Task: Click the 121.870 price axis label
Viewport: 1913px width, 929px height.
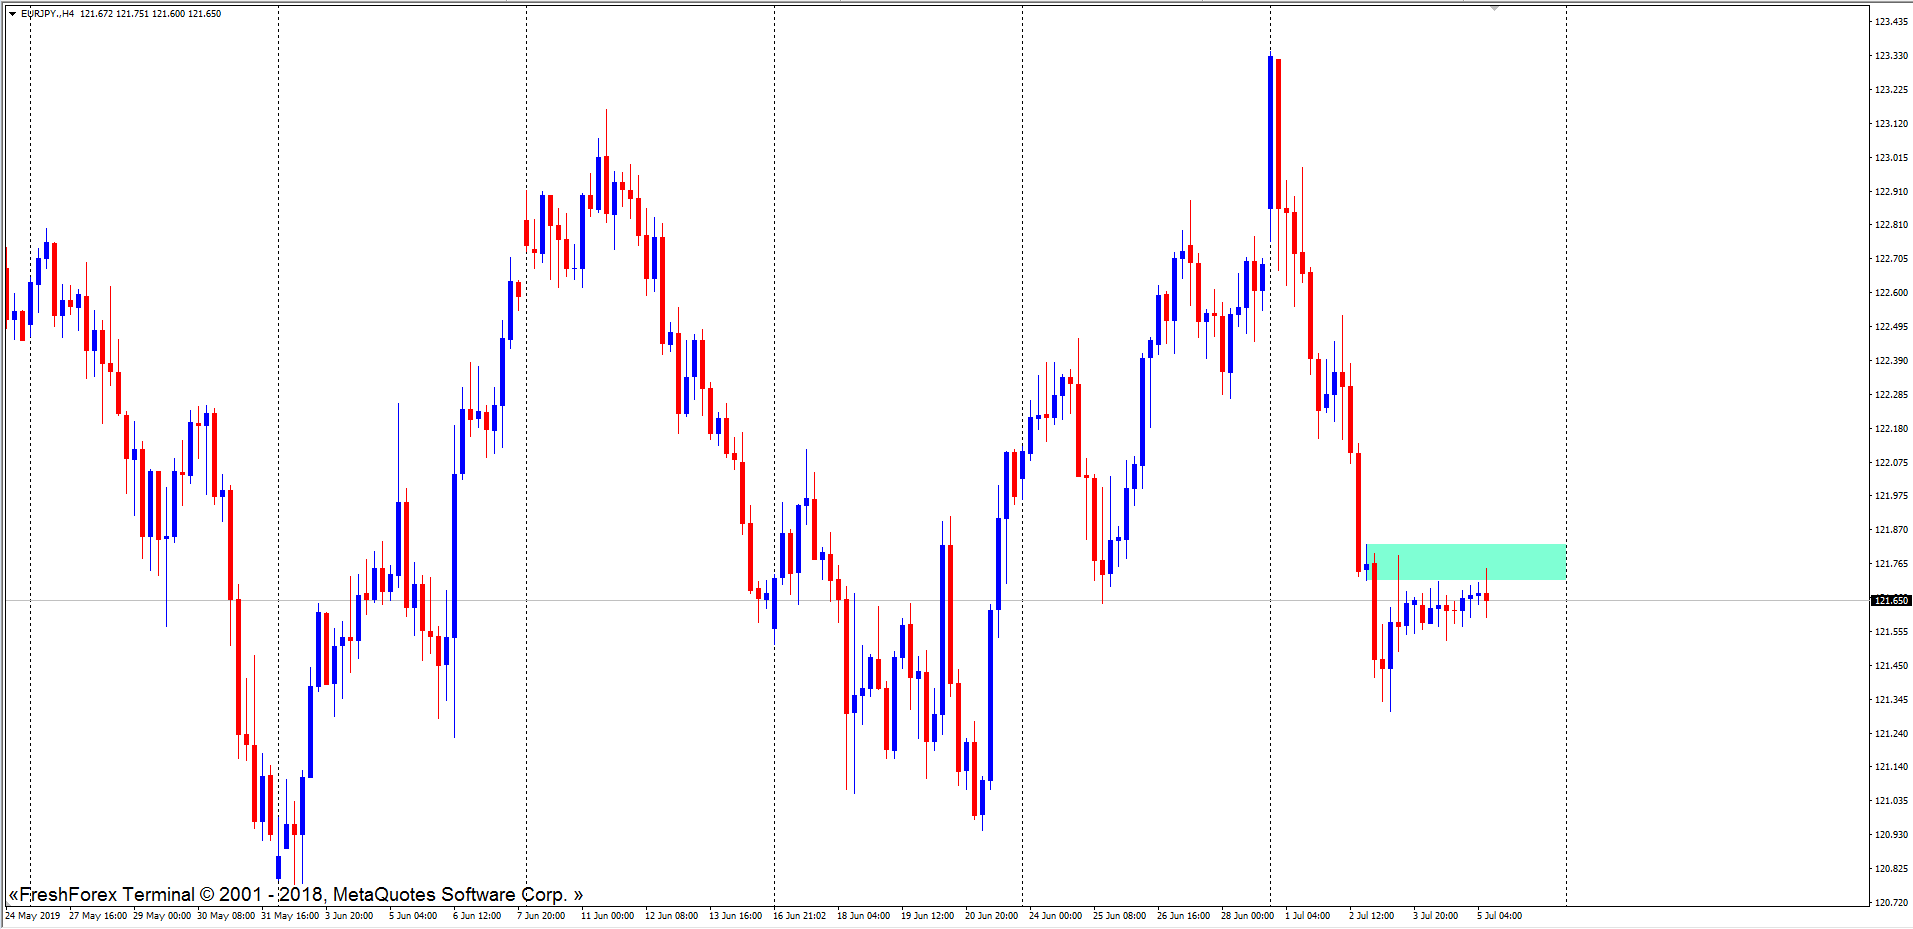Action: 1890,530
